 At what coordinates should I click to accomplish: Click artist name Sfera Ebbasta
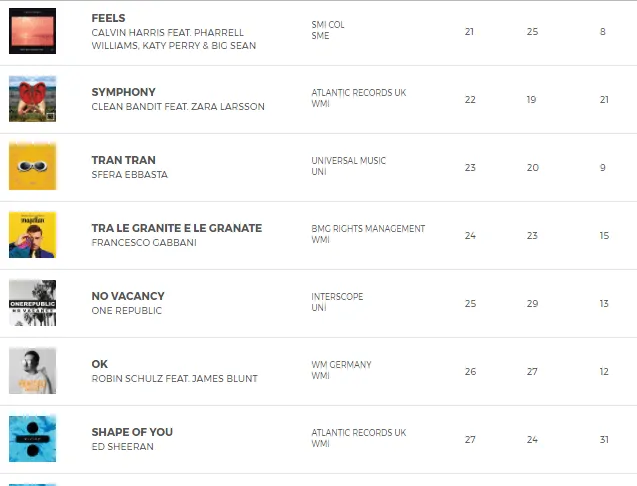click(129, 175)
